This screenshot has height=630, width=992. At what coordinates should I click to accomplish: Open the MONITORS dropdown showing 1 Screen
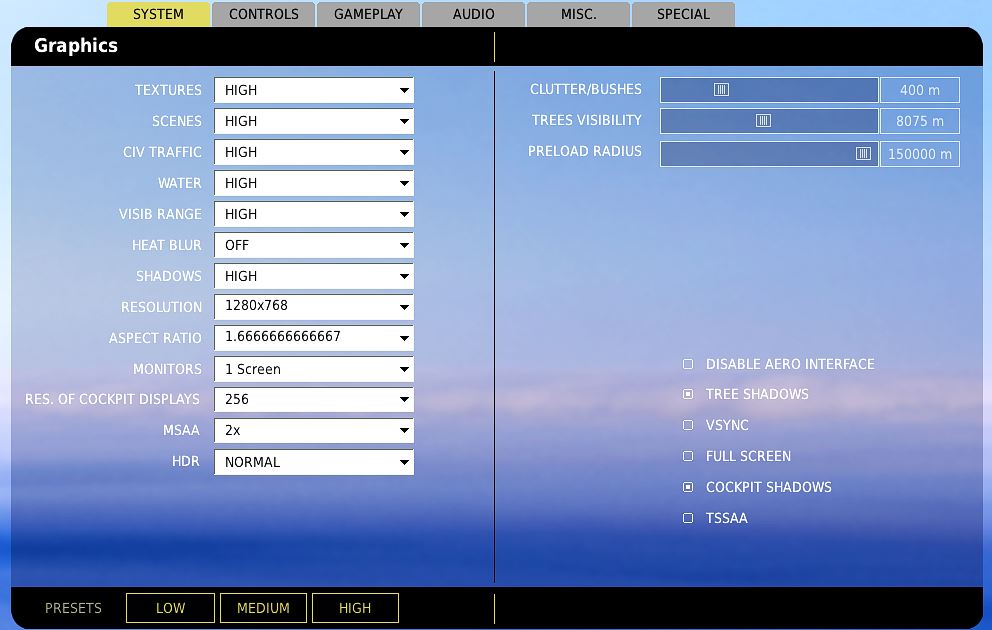click(314, 369)
